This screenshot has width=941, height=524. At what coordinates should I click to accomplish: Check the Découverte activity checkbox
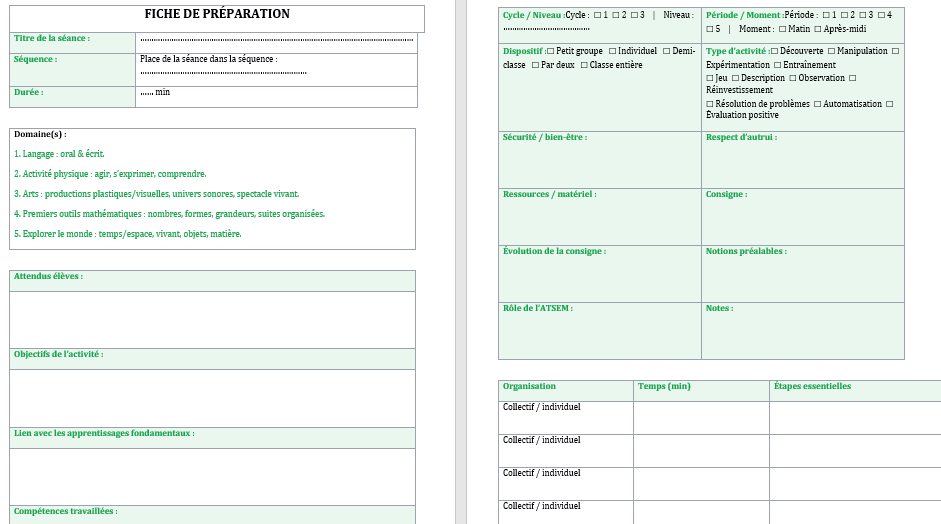pyautogui.click(x=774, y=51)
